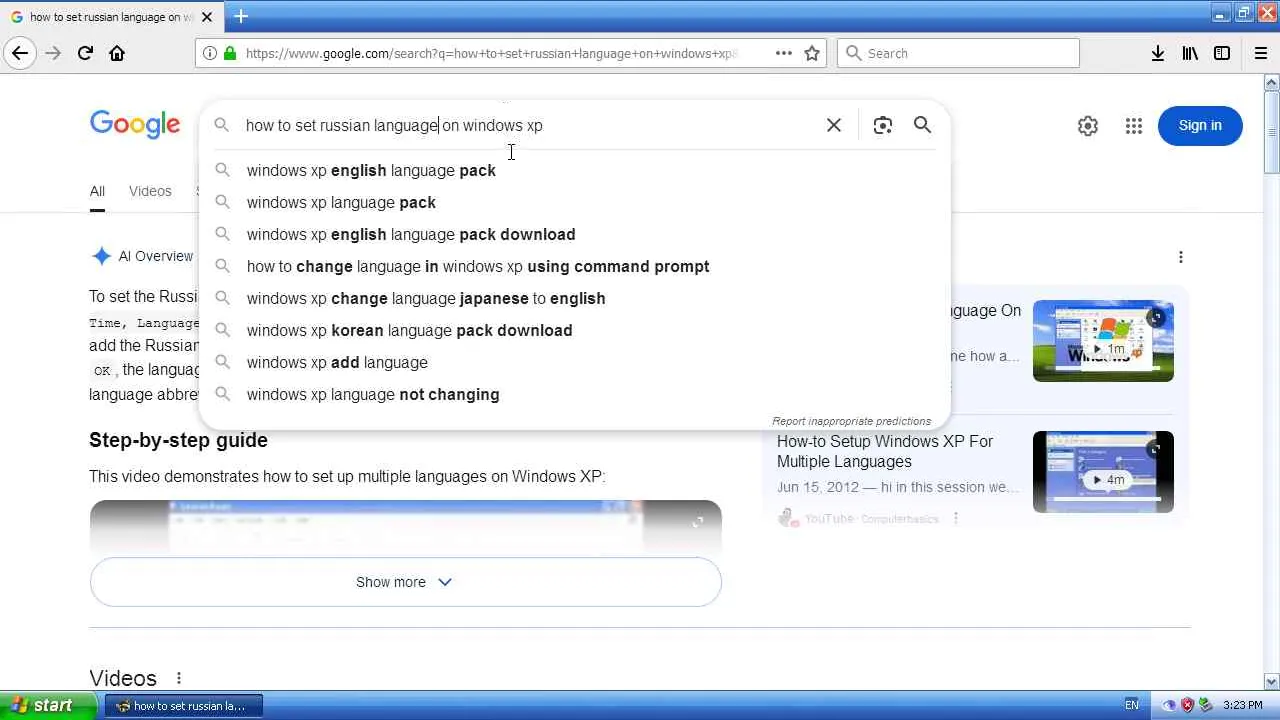The height and width of the screenshot is (720, 1280).
Task: Switch to the All results tab
Action: 97,191
